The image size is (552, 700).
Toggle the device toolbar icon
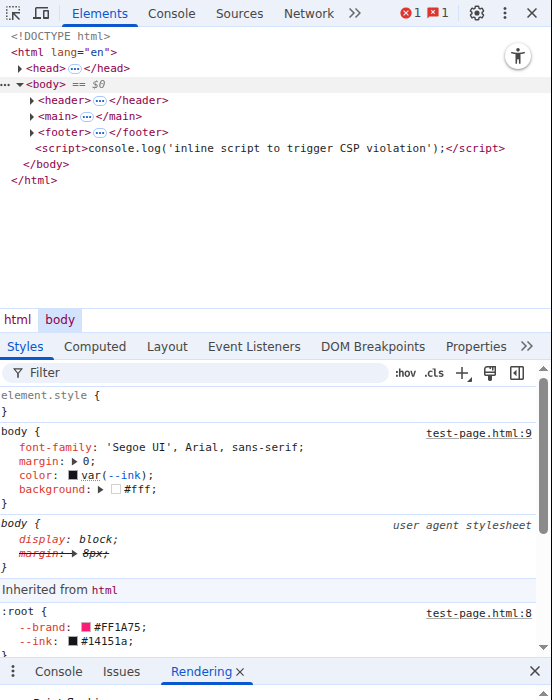pos(41,13)
